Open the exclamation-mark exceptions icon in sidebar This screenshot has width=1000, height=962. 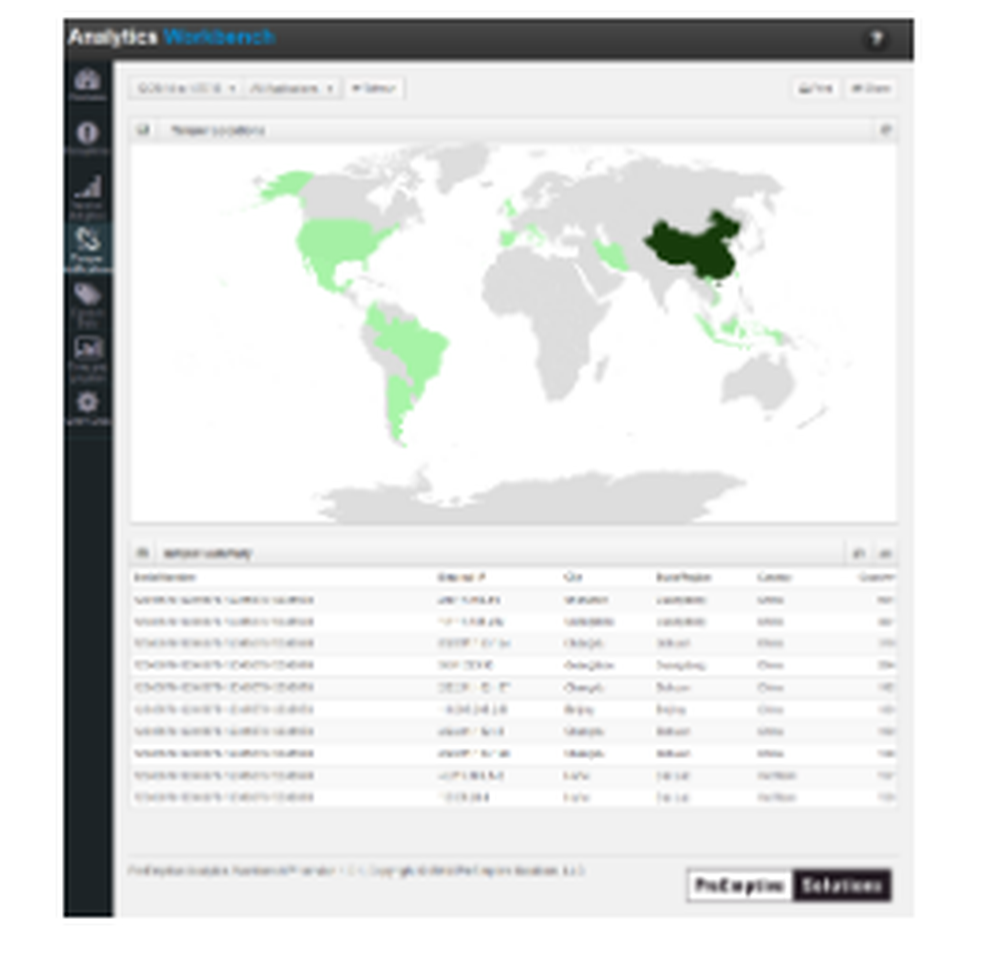click(87, 137)
